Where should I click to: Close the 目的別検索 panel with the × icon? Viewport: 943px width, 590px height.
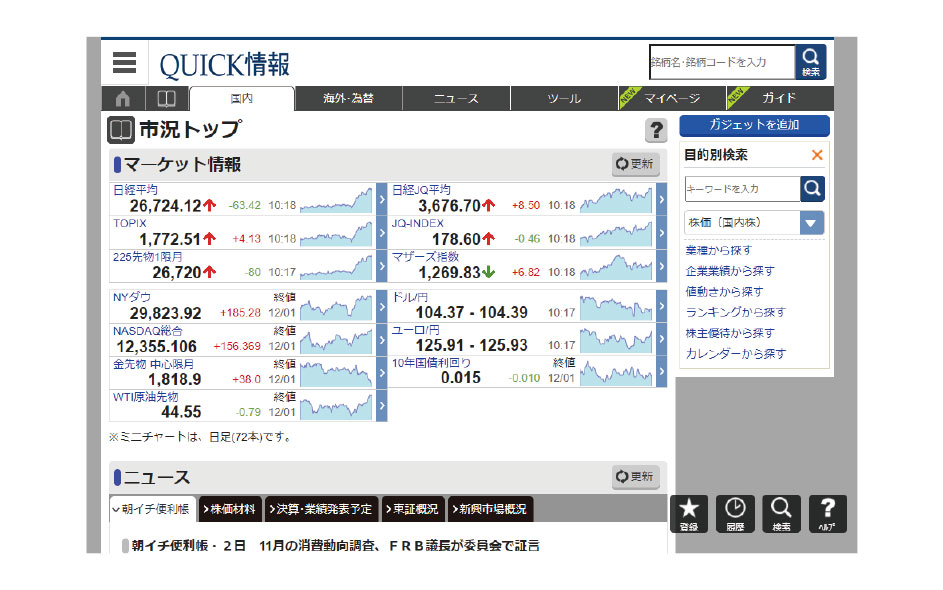817,155
